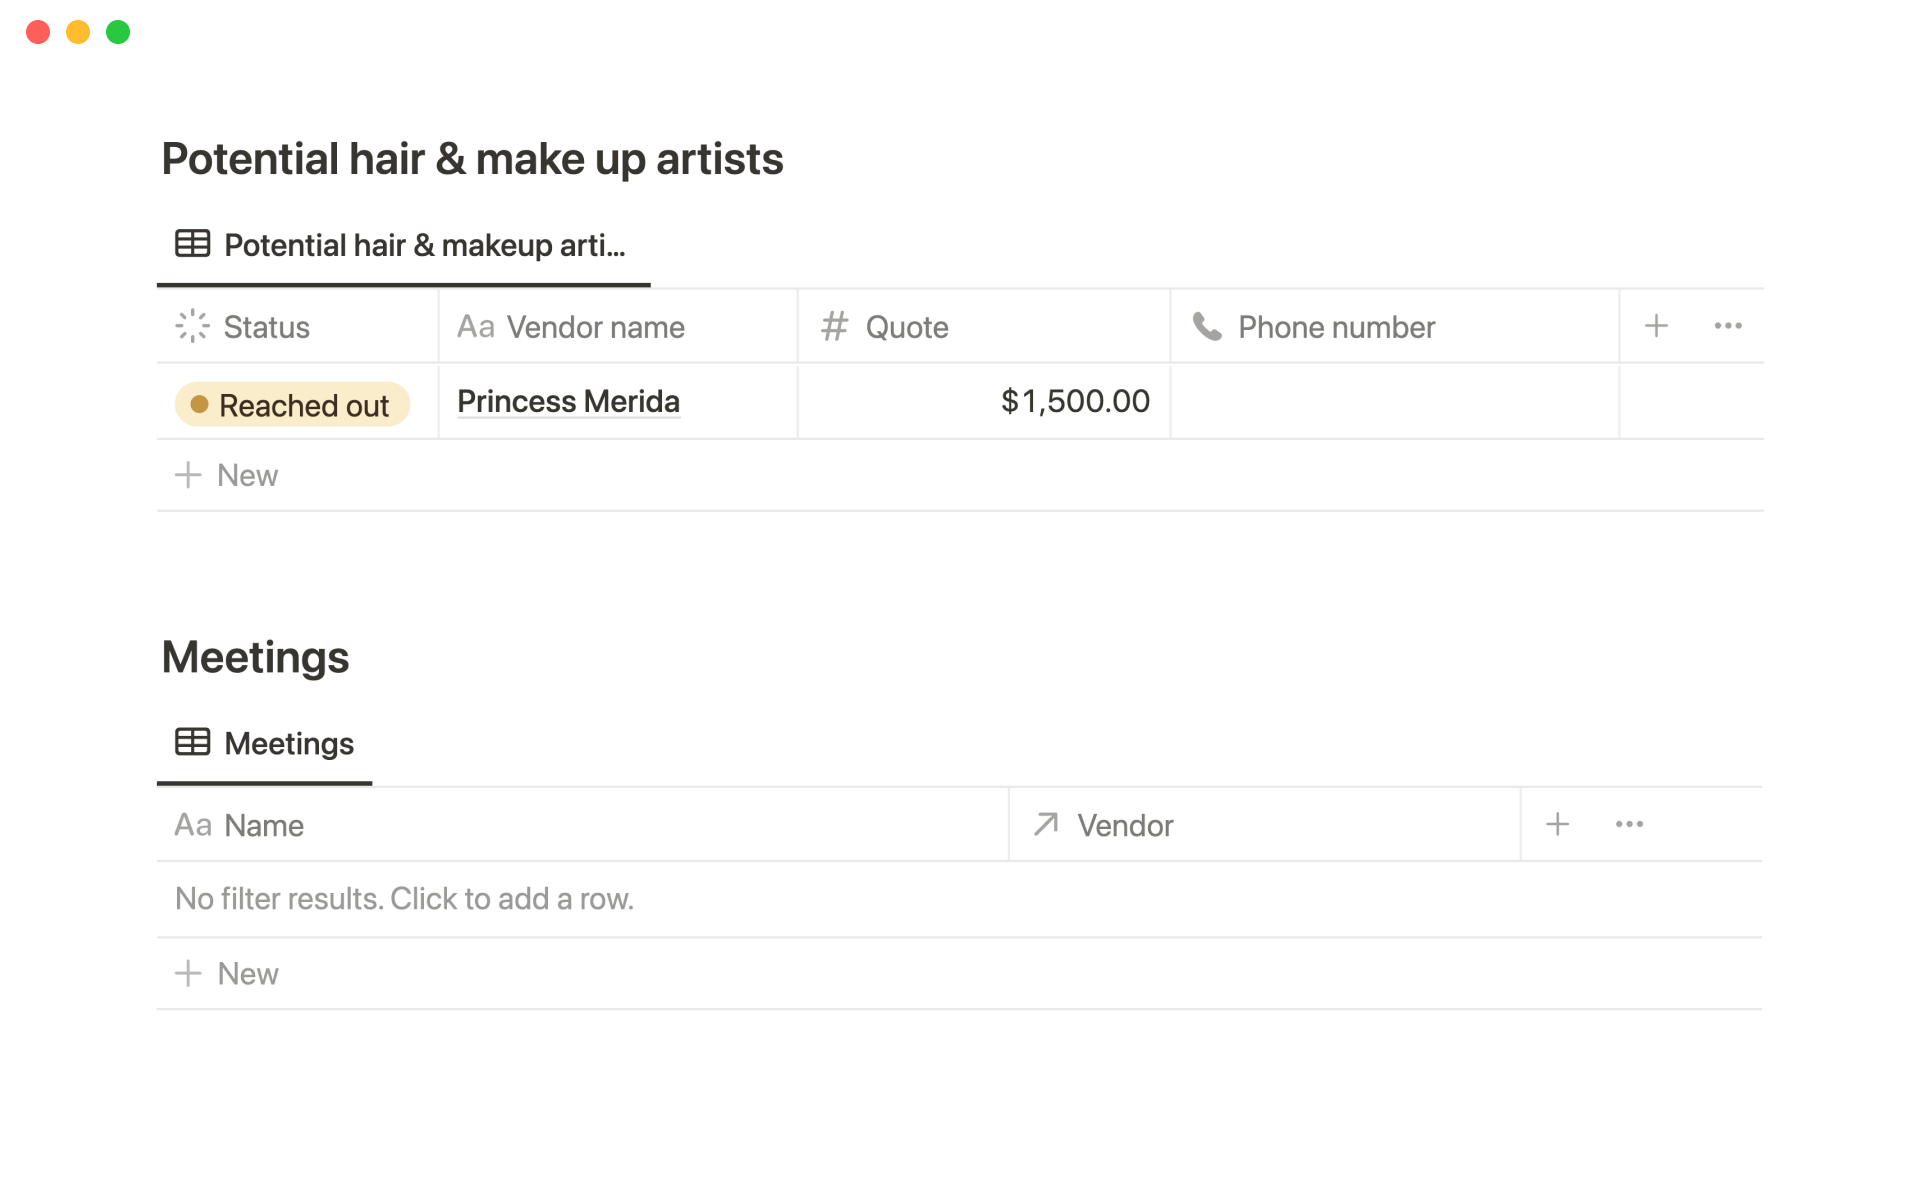Add a New row to artists table
The image size is (1920, 1200).
[228, 476]
